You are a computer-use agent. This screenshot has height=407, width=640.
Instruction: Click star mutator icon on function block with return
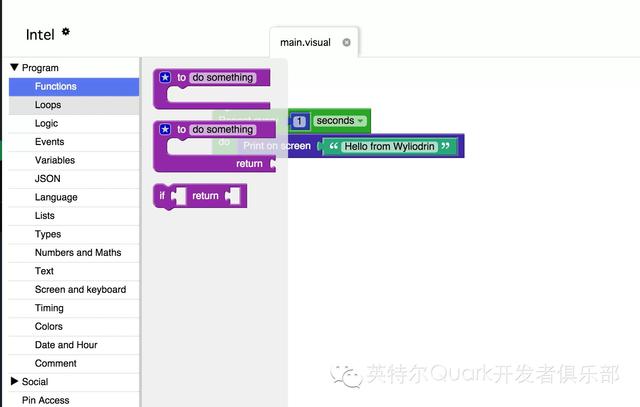165,129
